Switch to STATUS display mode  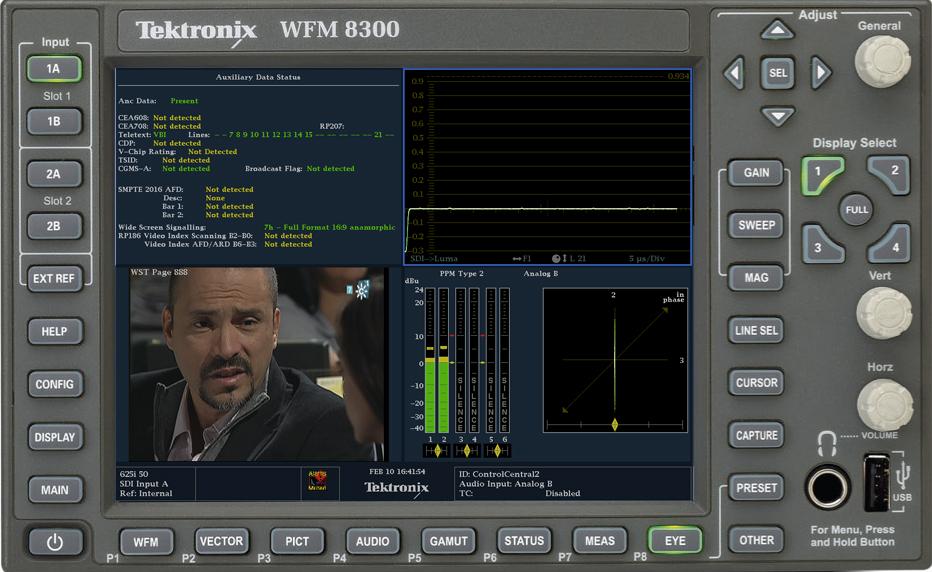click(x=524, y=540)
